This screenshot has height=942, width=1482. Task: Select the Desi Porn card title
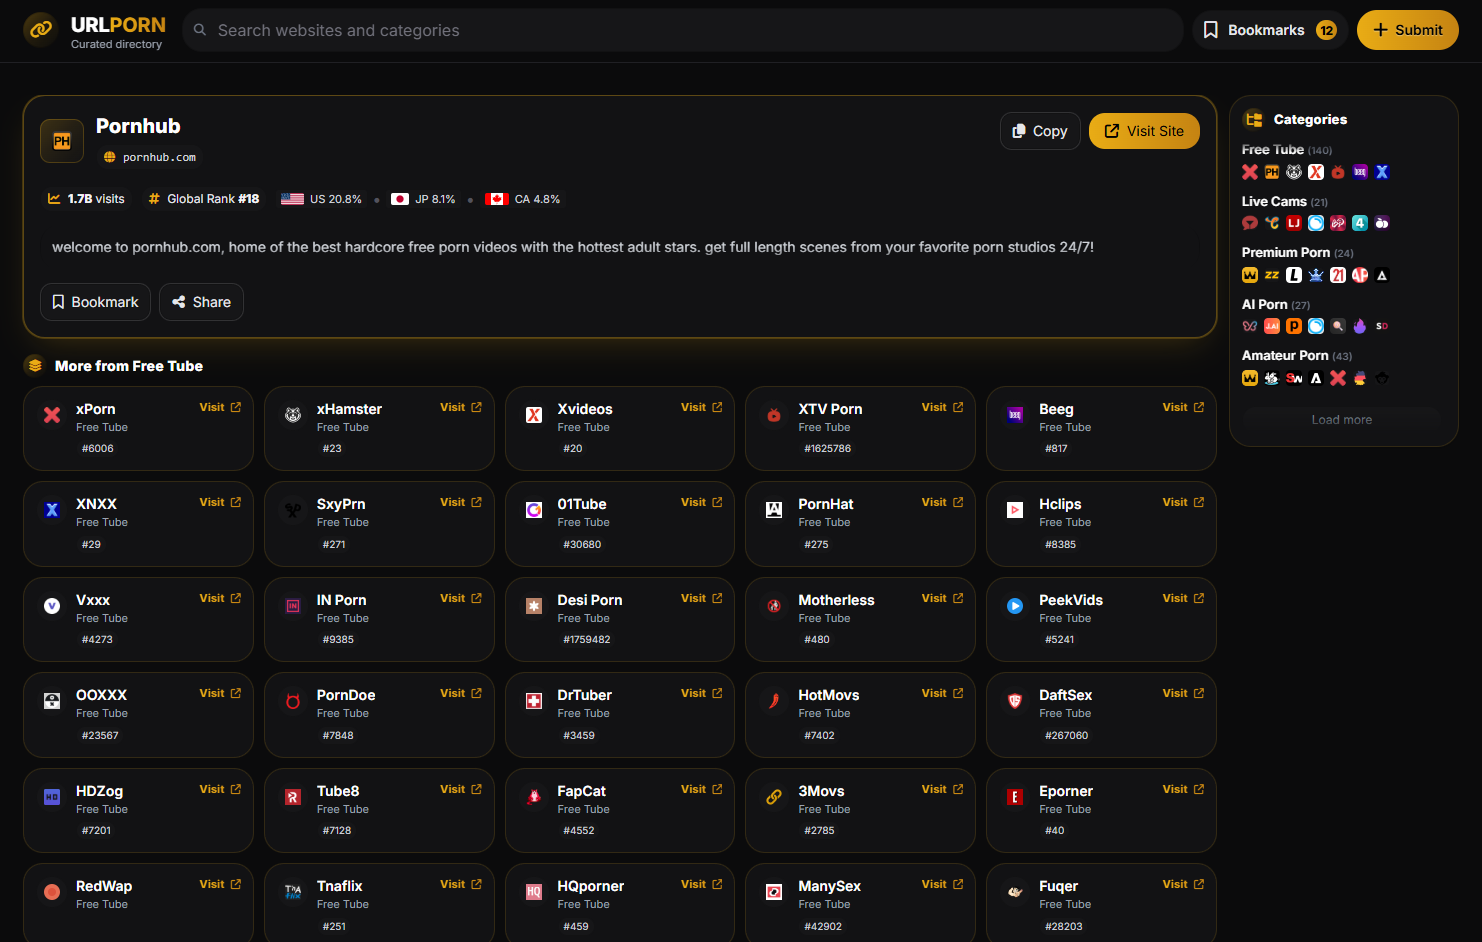590,600
